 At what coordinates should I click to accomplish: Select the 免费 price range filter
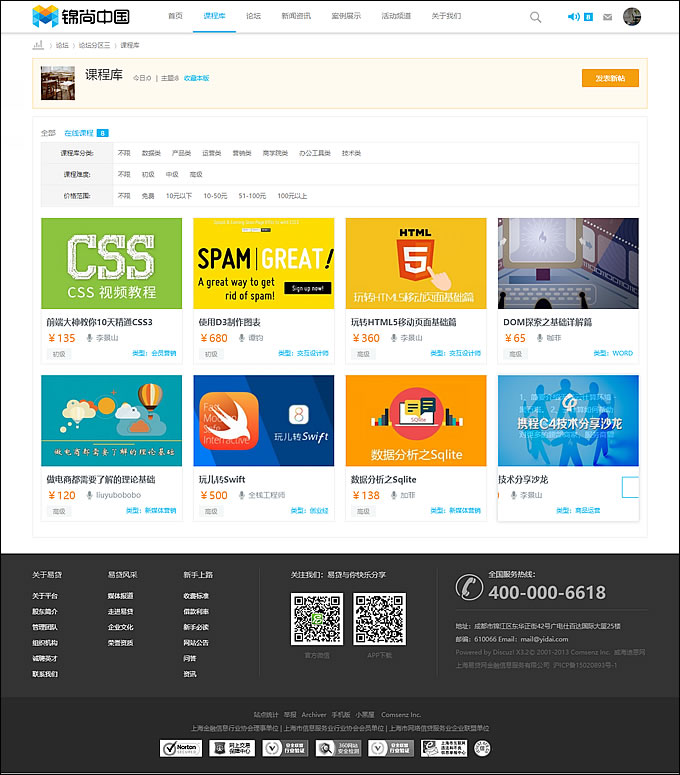click(148, 196)
